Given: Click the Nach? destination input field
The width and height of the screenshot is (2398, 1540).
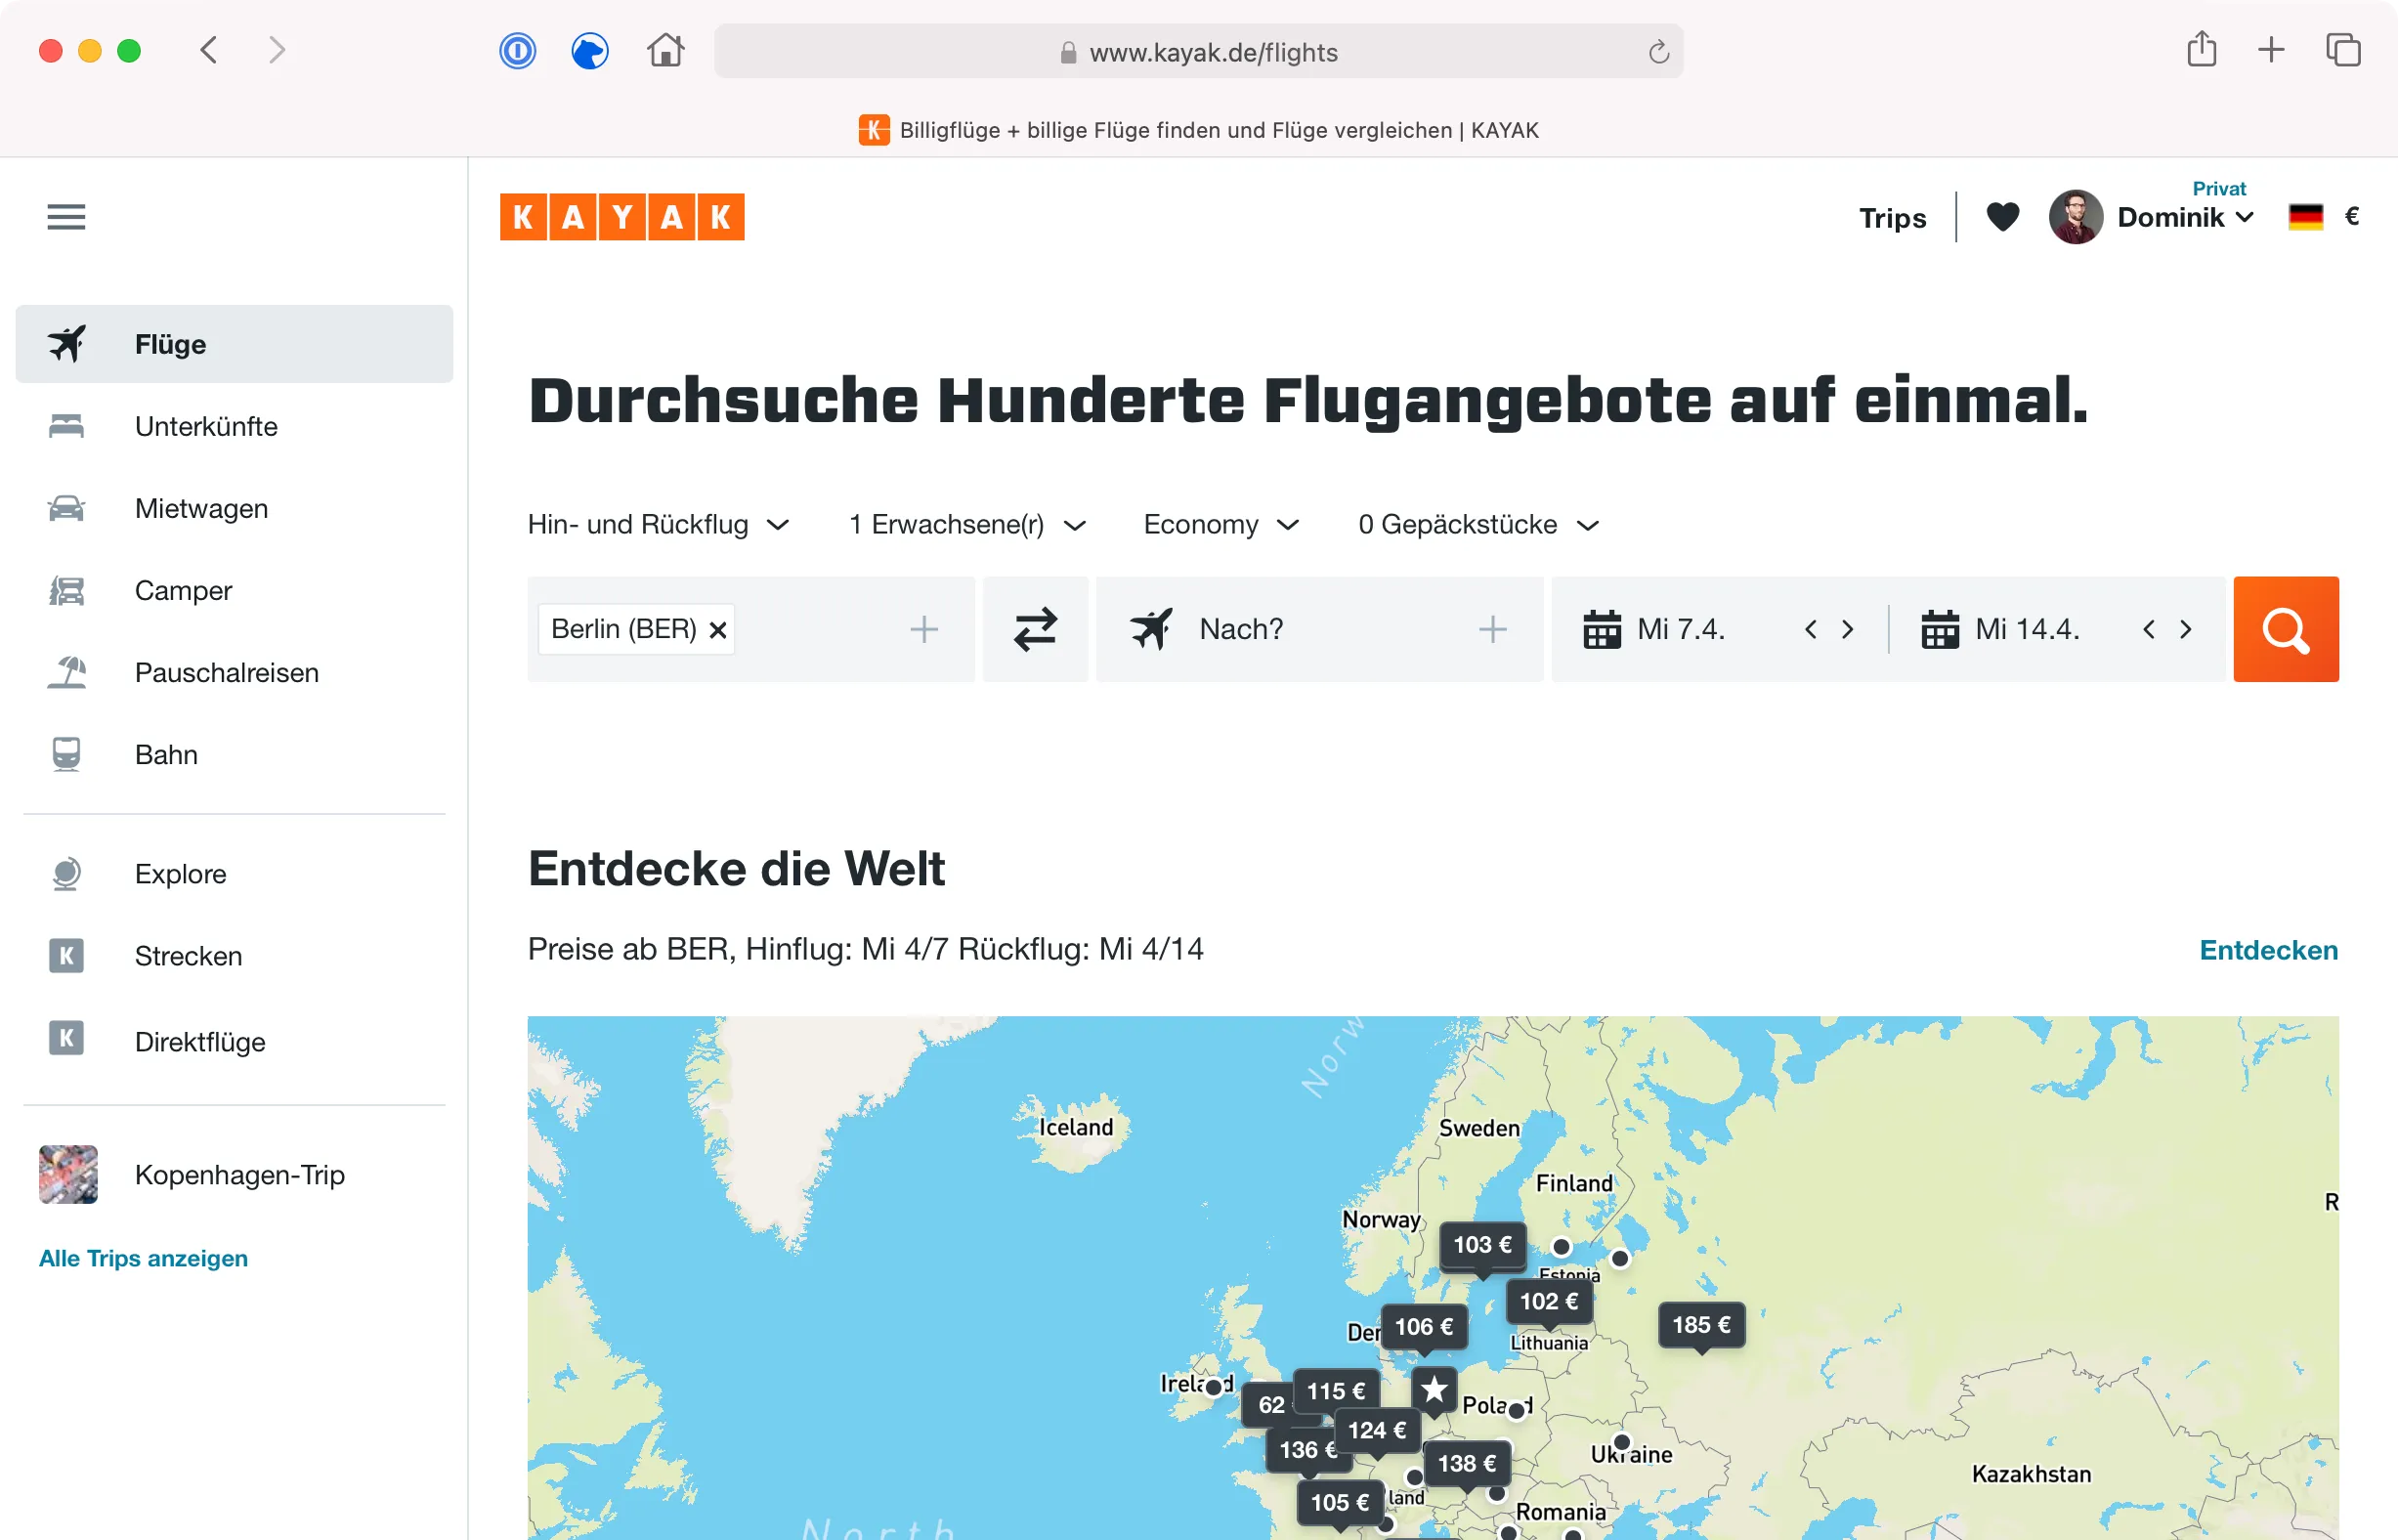Looking at the screenshot, I should [1300, 629].
